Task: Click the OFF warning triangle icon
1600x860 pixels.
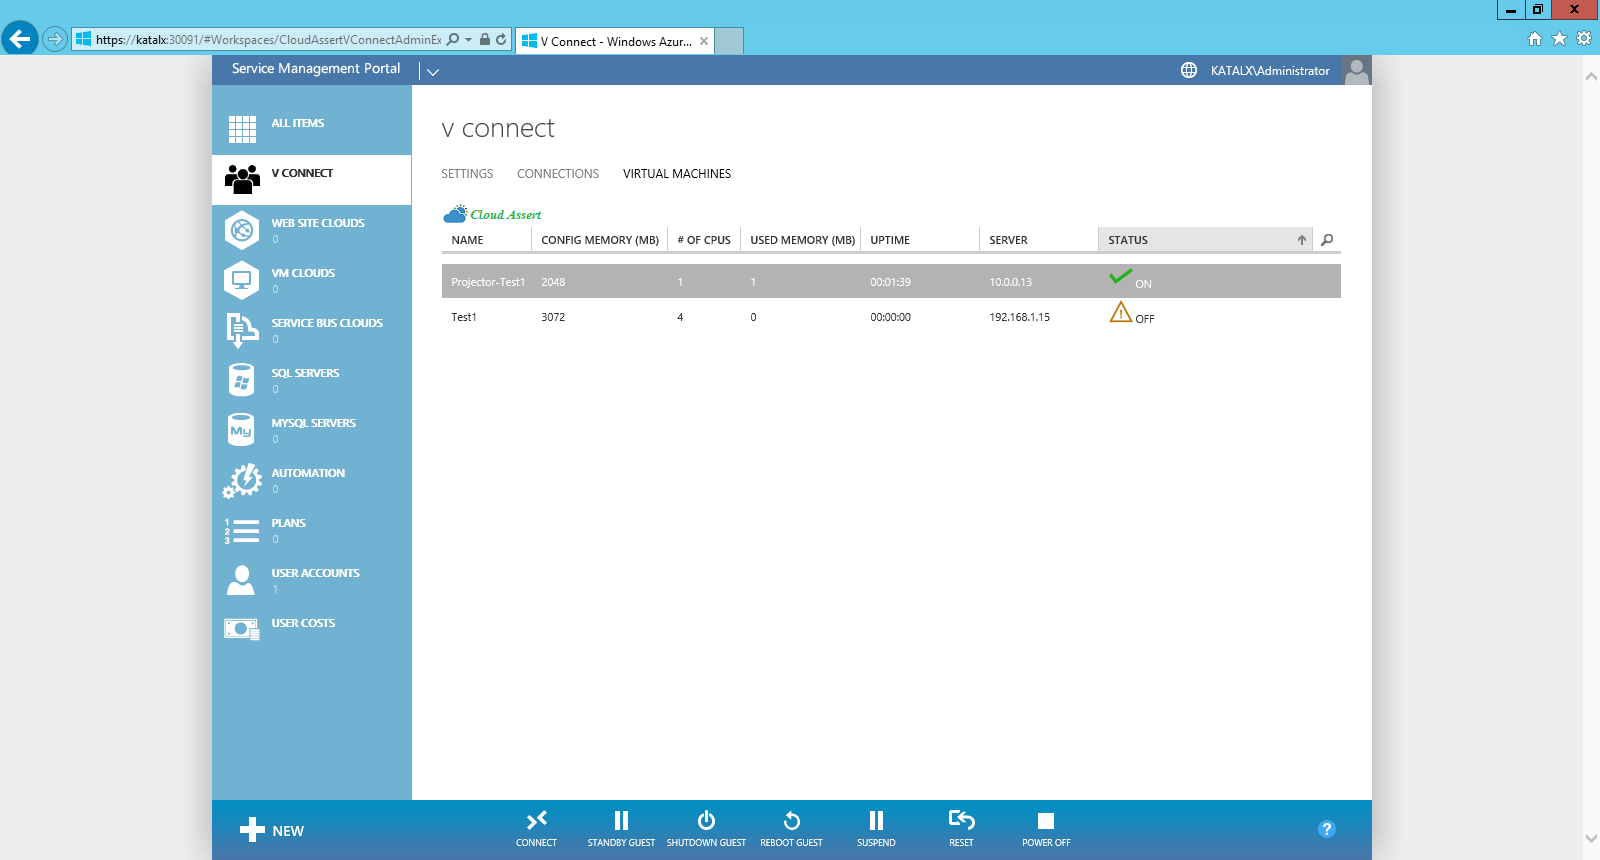Action: [1121, 312]
